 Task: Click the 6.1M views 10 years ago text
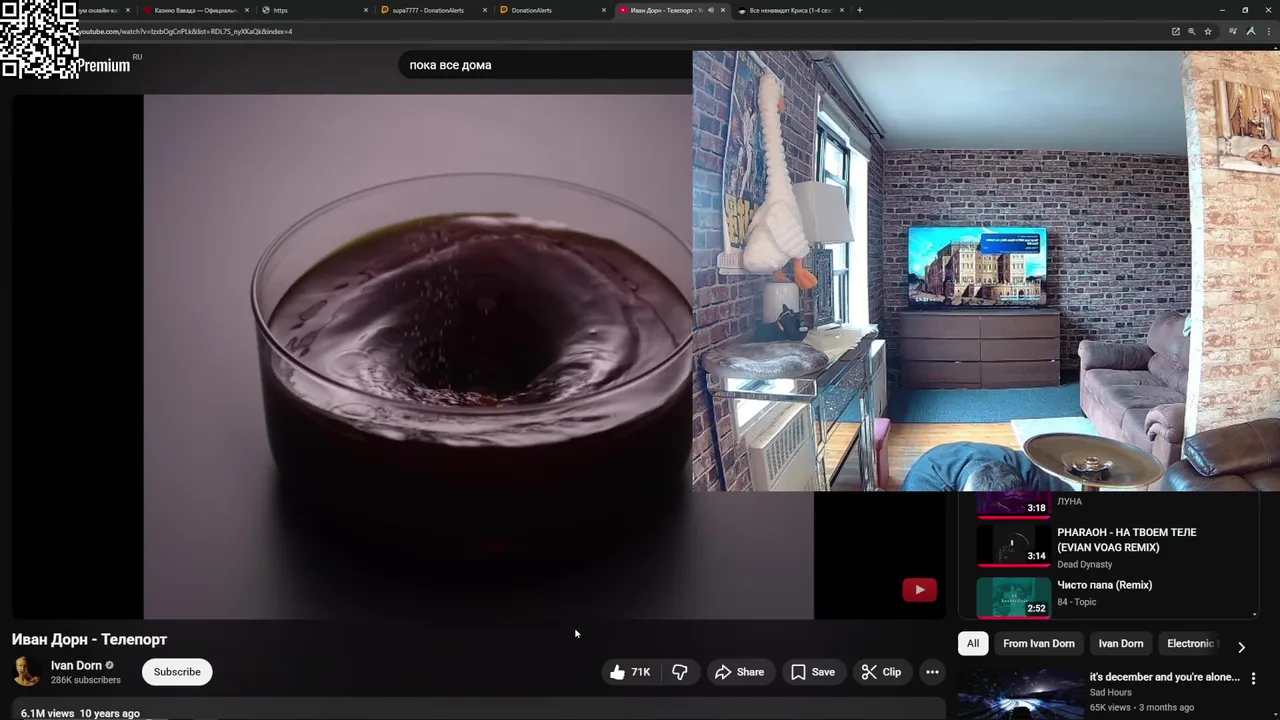coord(80,713)
